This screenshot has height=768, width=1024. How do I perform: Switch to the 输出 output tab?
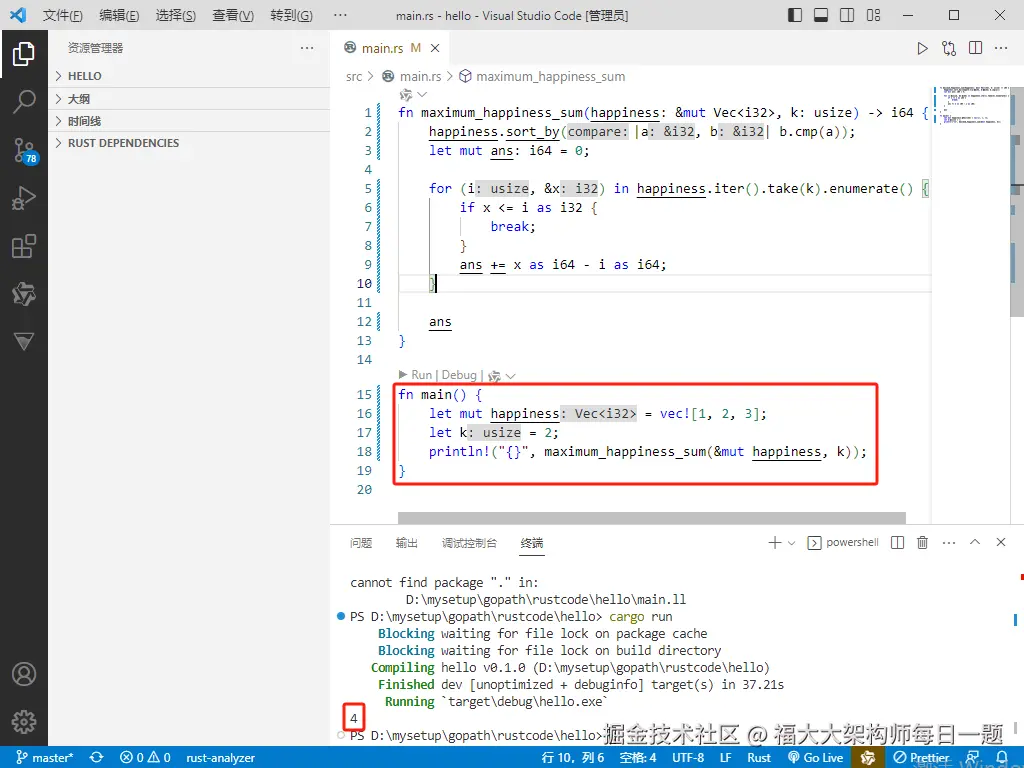click(406, 543)
